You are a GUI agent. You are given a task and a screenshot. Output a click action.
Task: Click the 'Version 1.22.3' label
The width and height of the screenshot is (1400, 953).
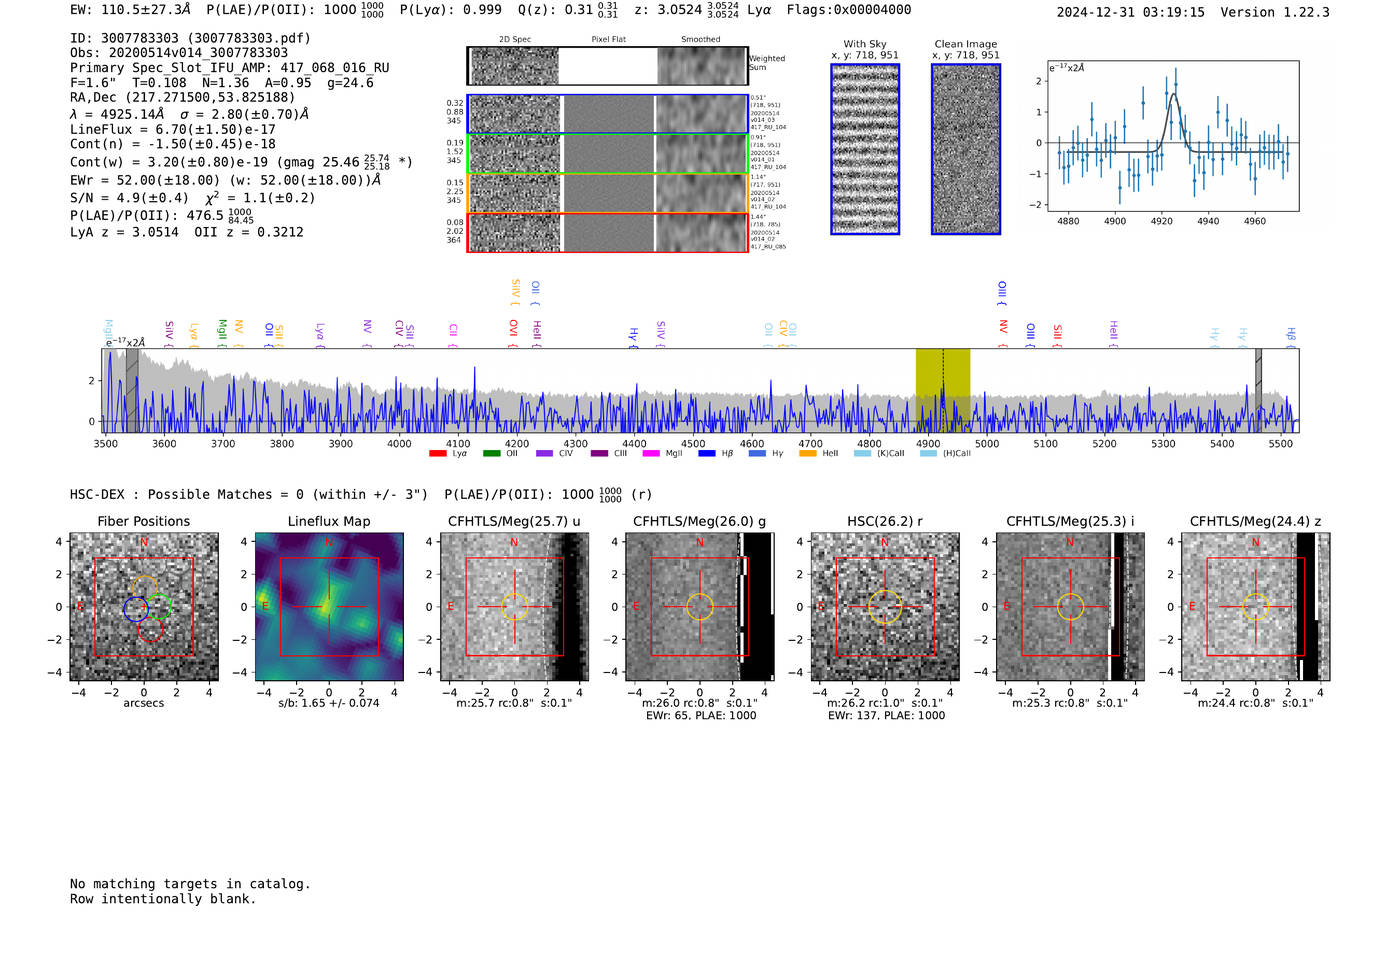coord(1275,12)
